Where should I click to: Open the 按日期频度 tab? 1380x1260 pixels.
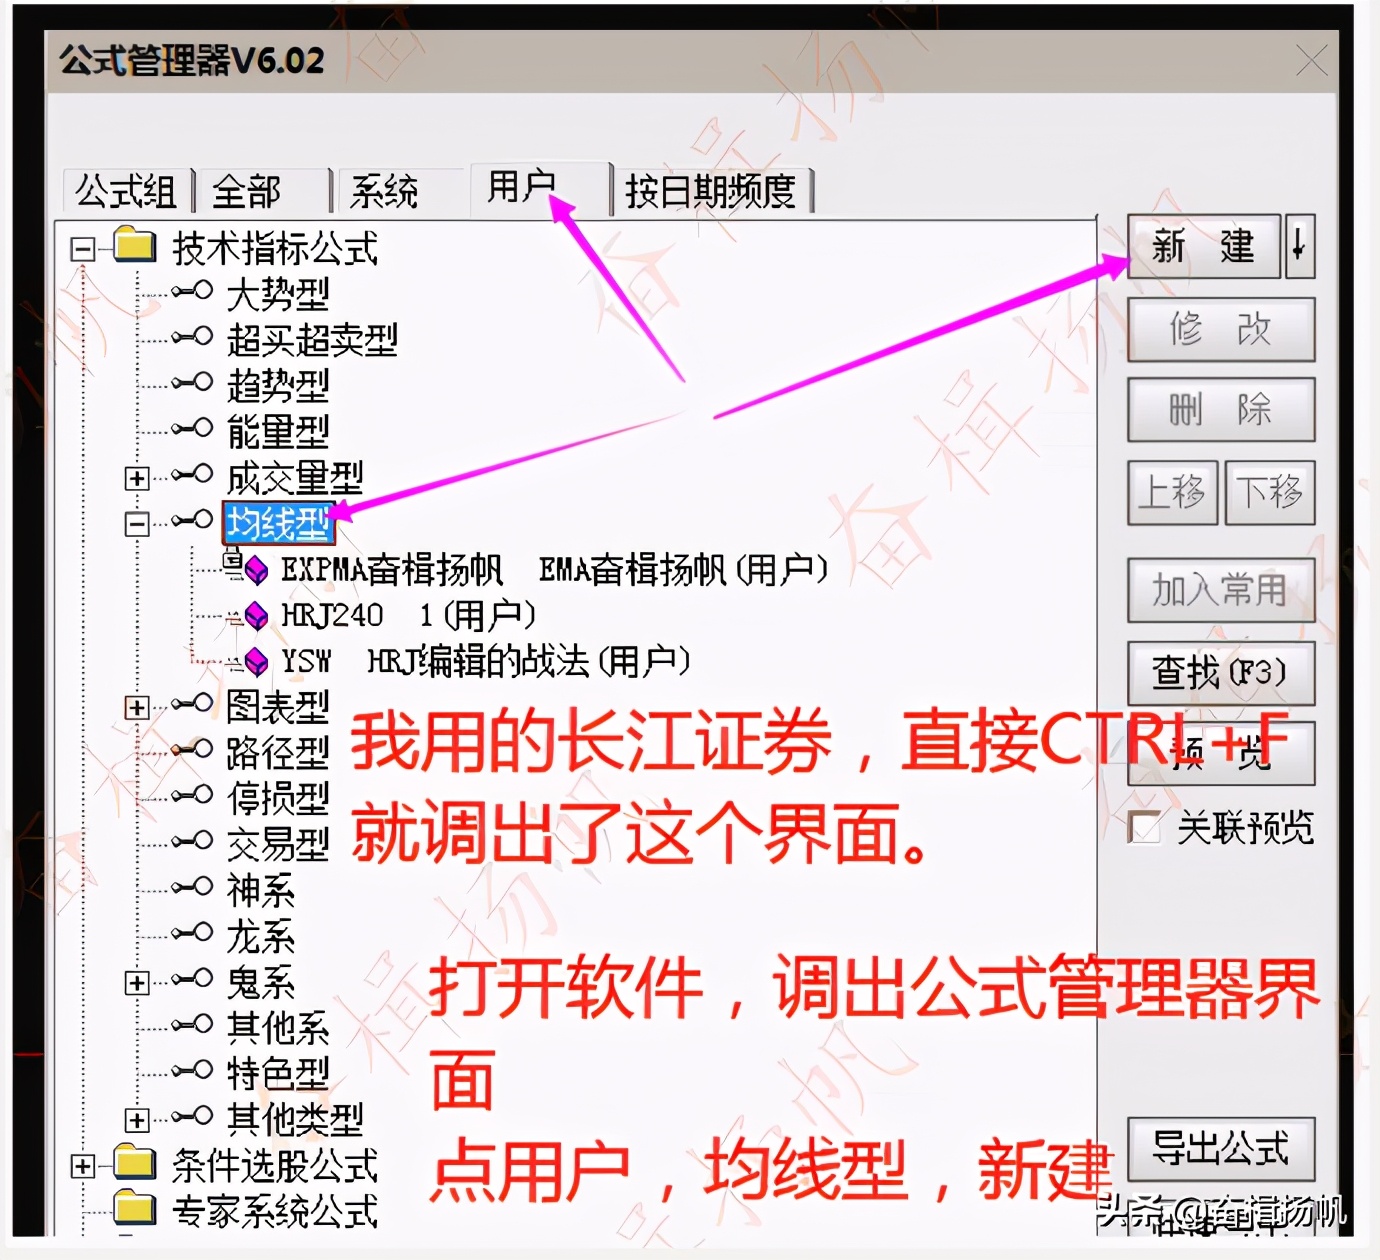coord(712,190)
